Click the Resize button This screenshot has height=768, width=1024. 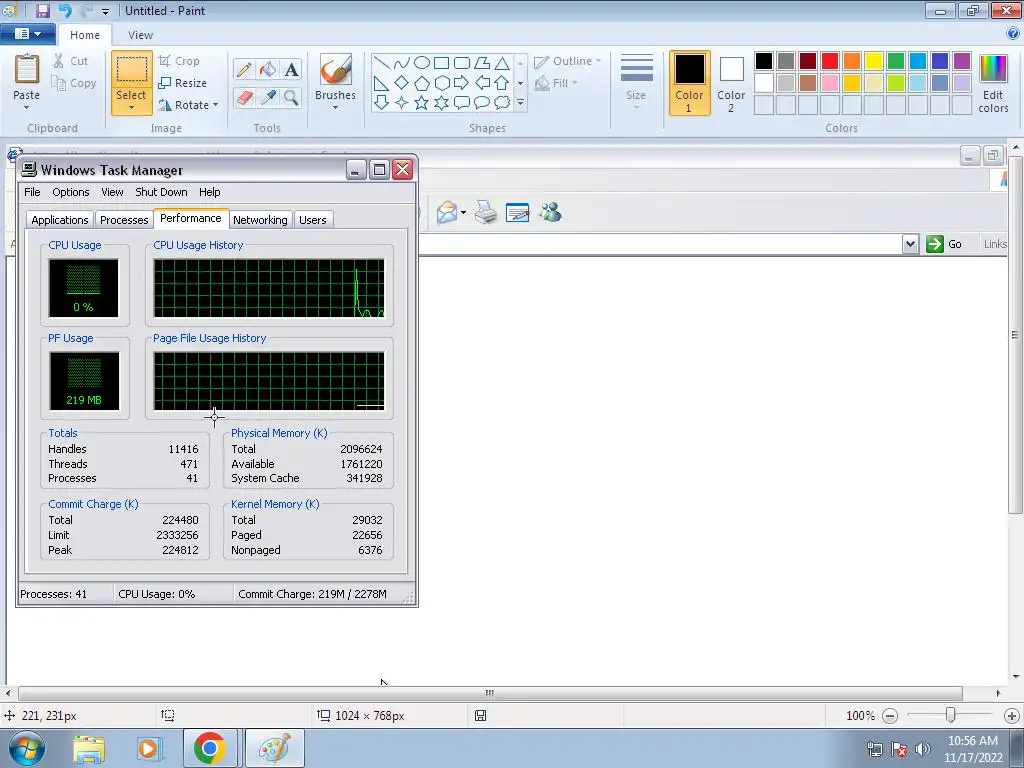pos(183,83)
